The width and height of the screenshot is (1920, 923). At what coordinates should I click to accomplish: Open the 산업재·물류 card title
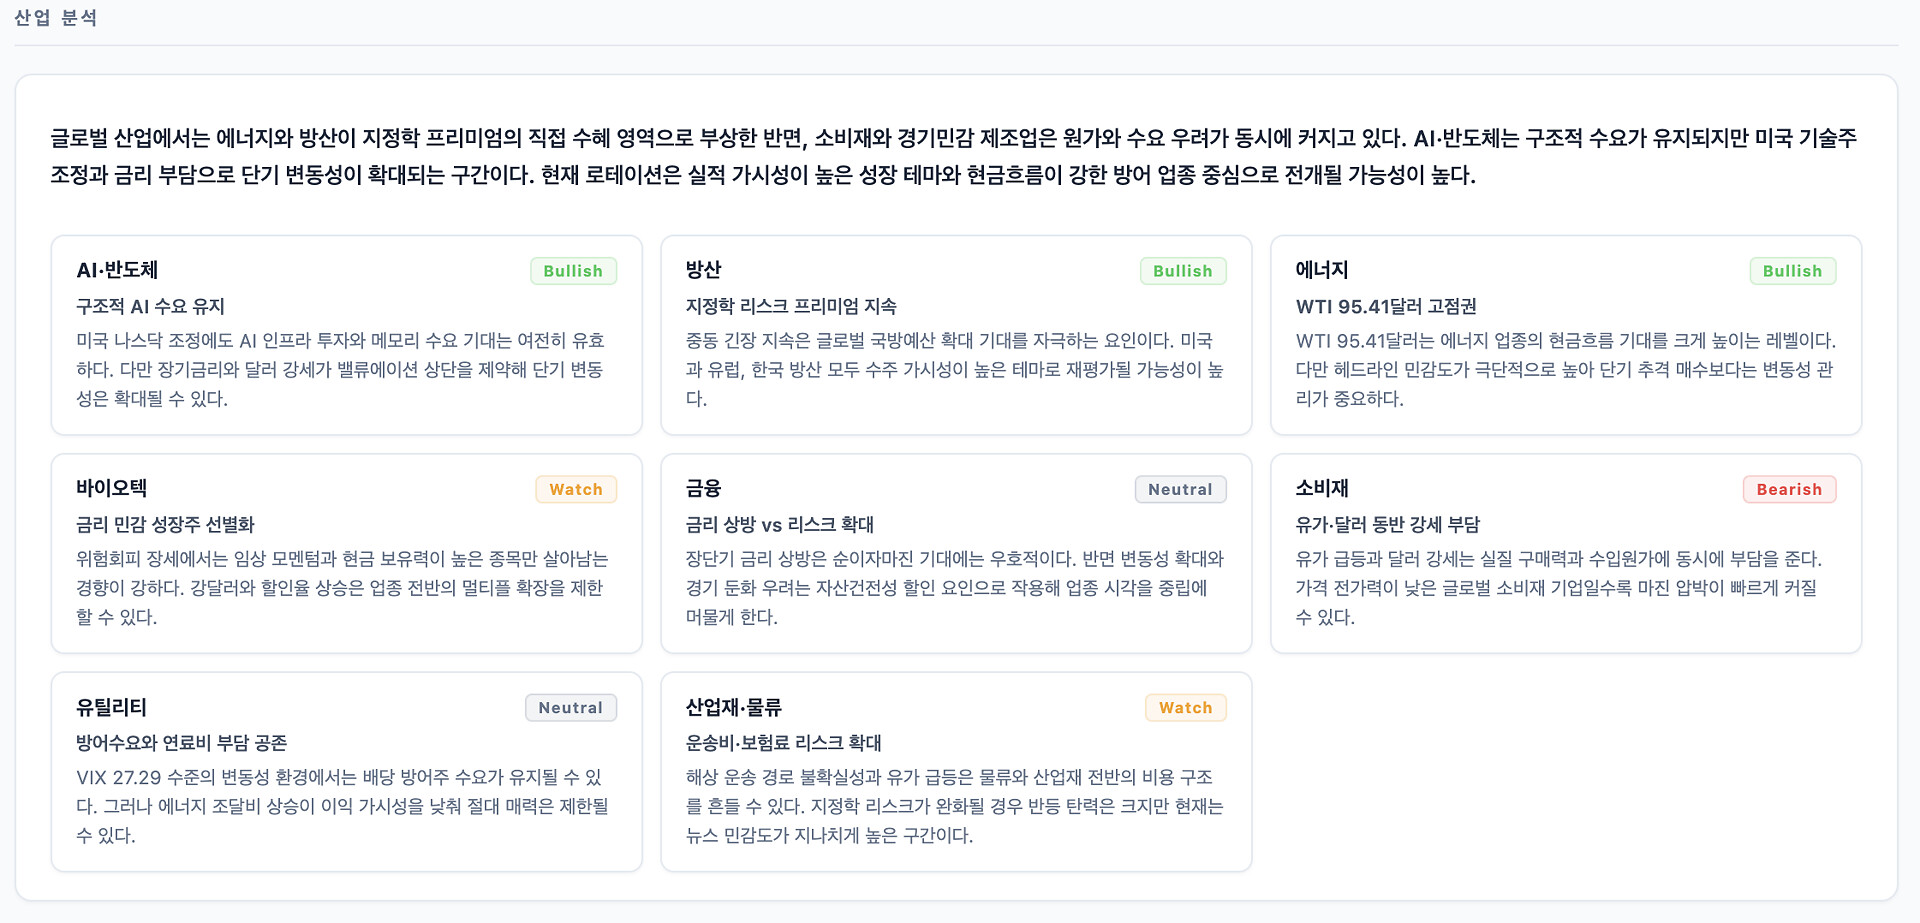tap(733, 707)
